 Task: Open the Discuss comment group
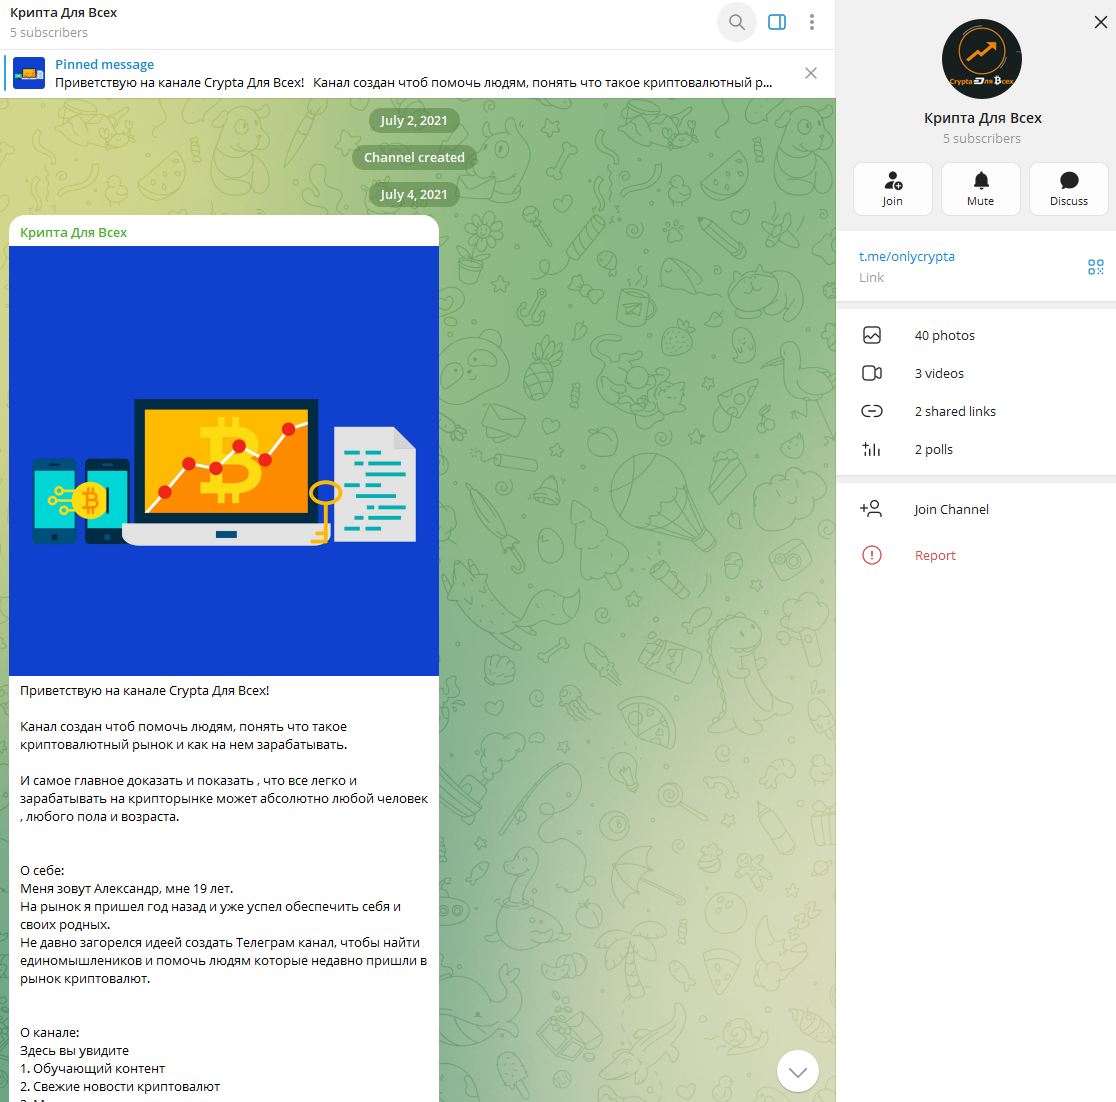coord(1068,189)
